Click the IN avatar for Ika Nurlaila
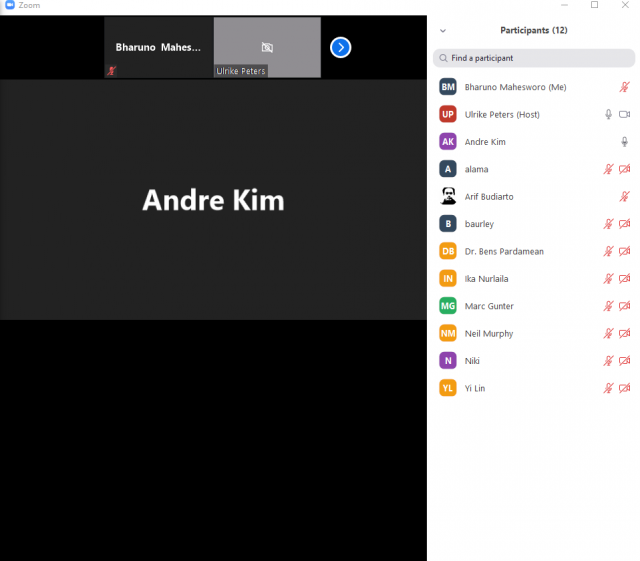 tap(448, 278)
